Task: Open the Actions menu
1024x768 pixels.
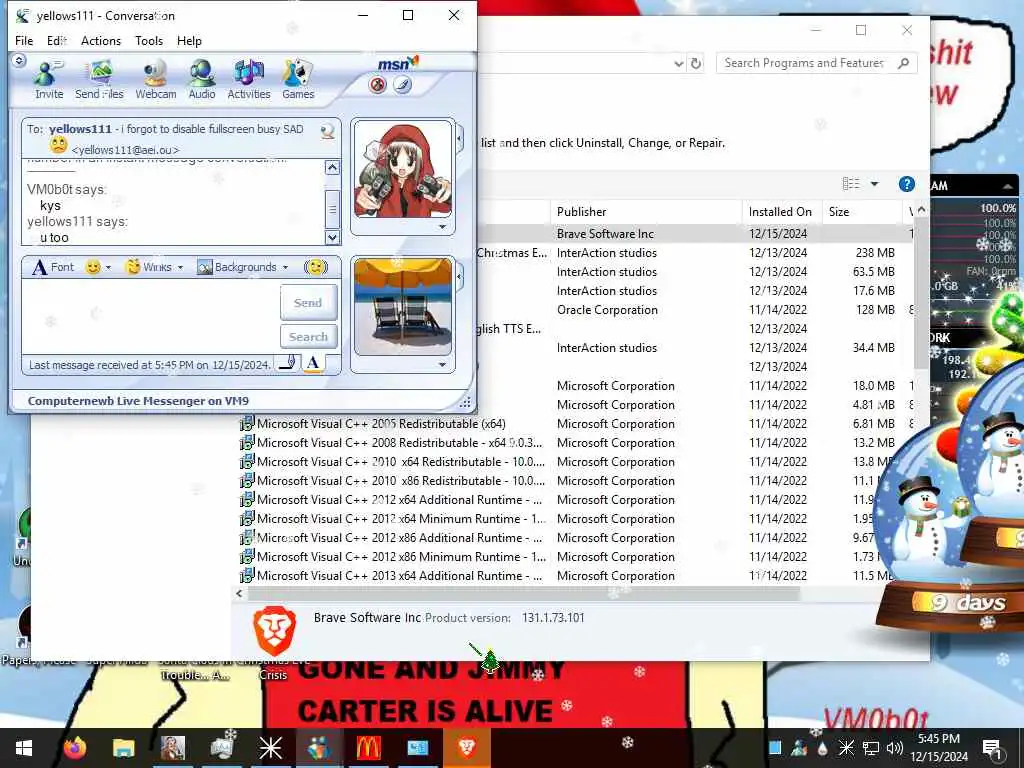Action: [x=101, y=40]
